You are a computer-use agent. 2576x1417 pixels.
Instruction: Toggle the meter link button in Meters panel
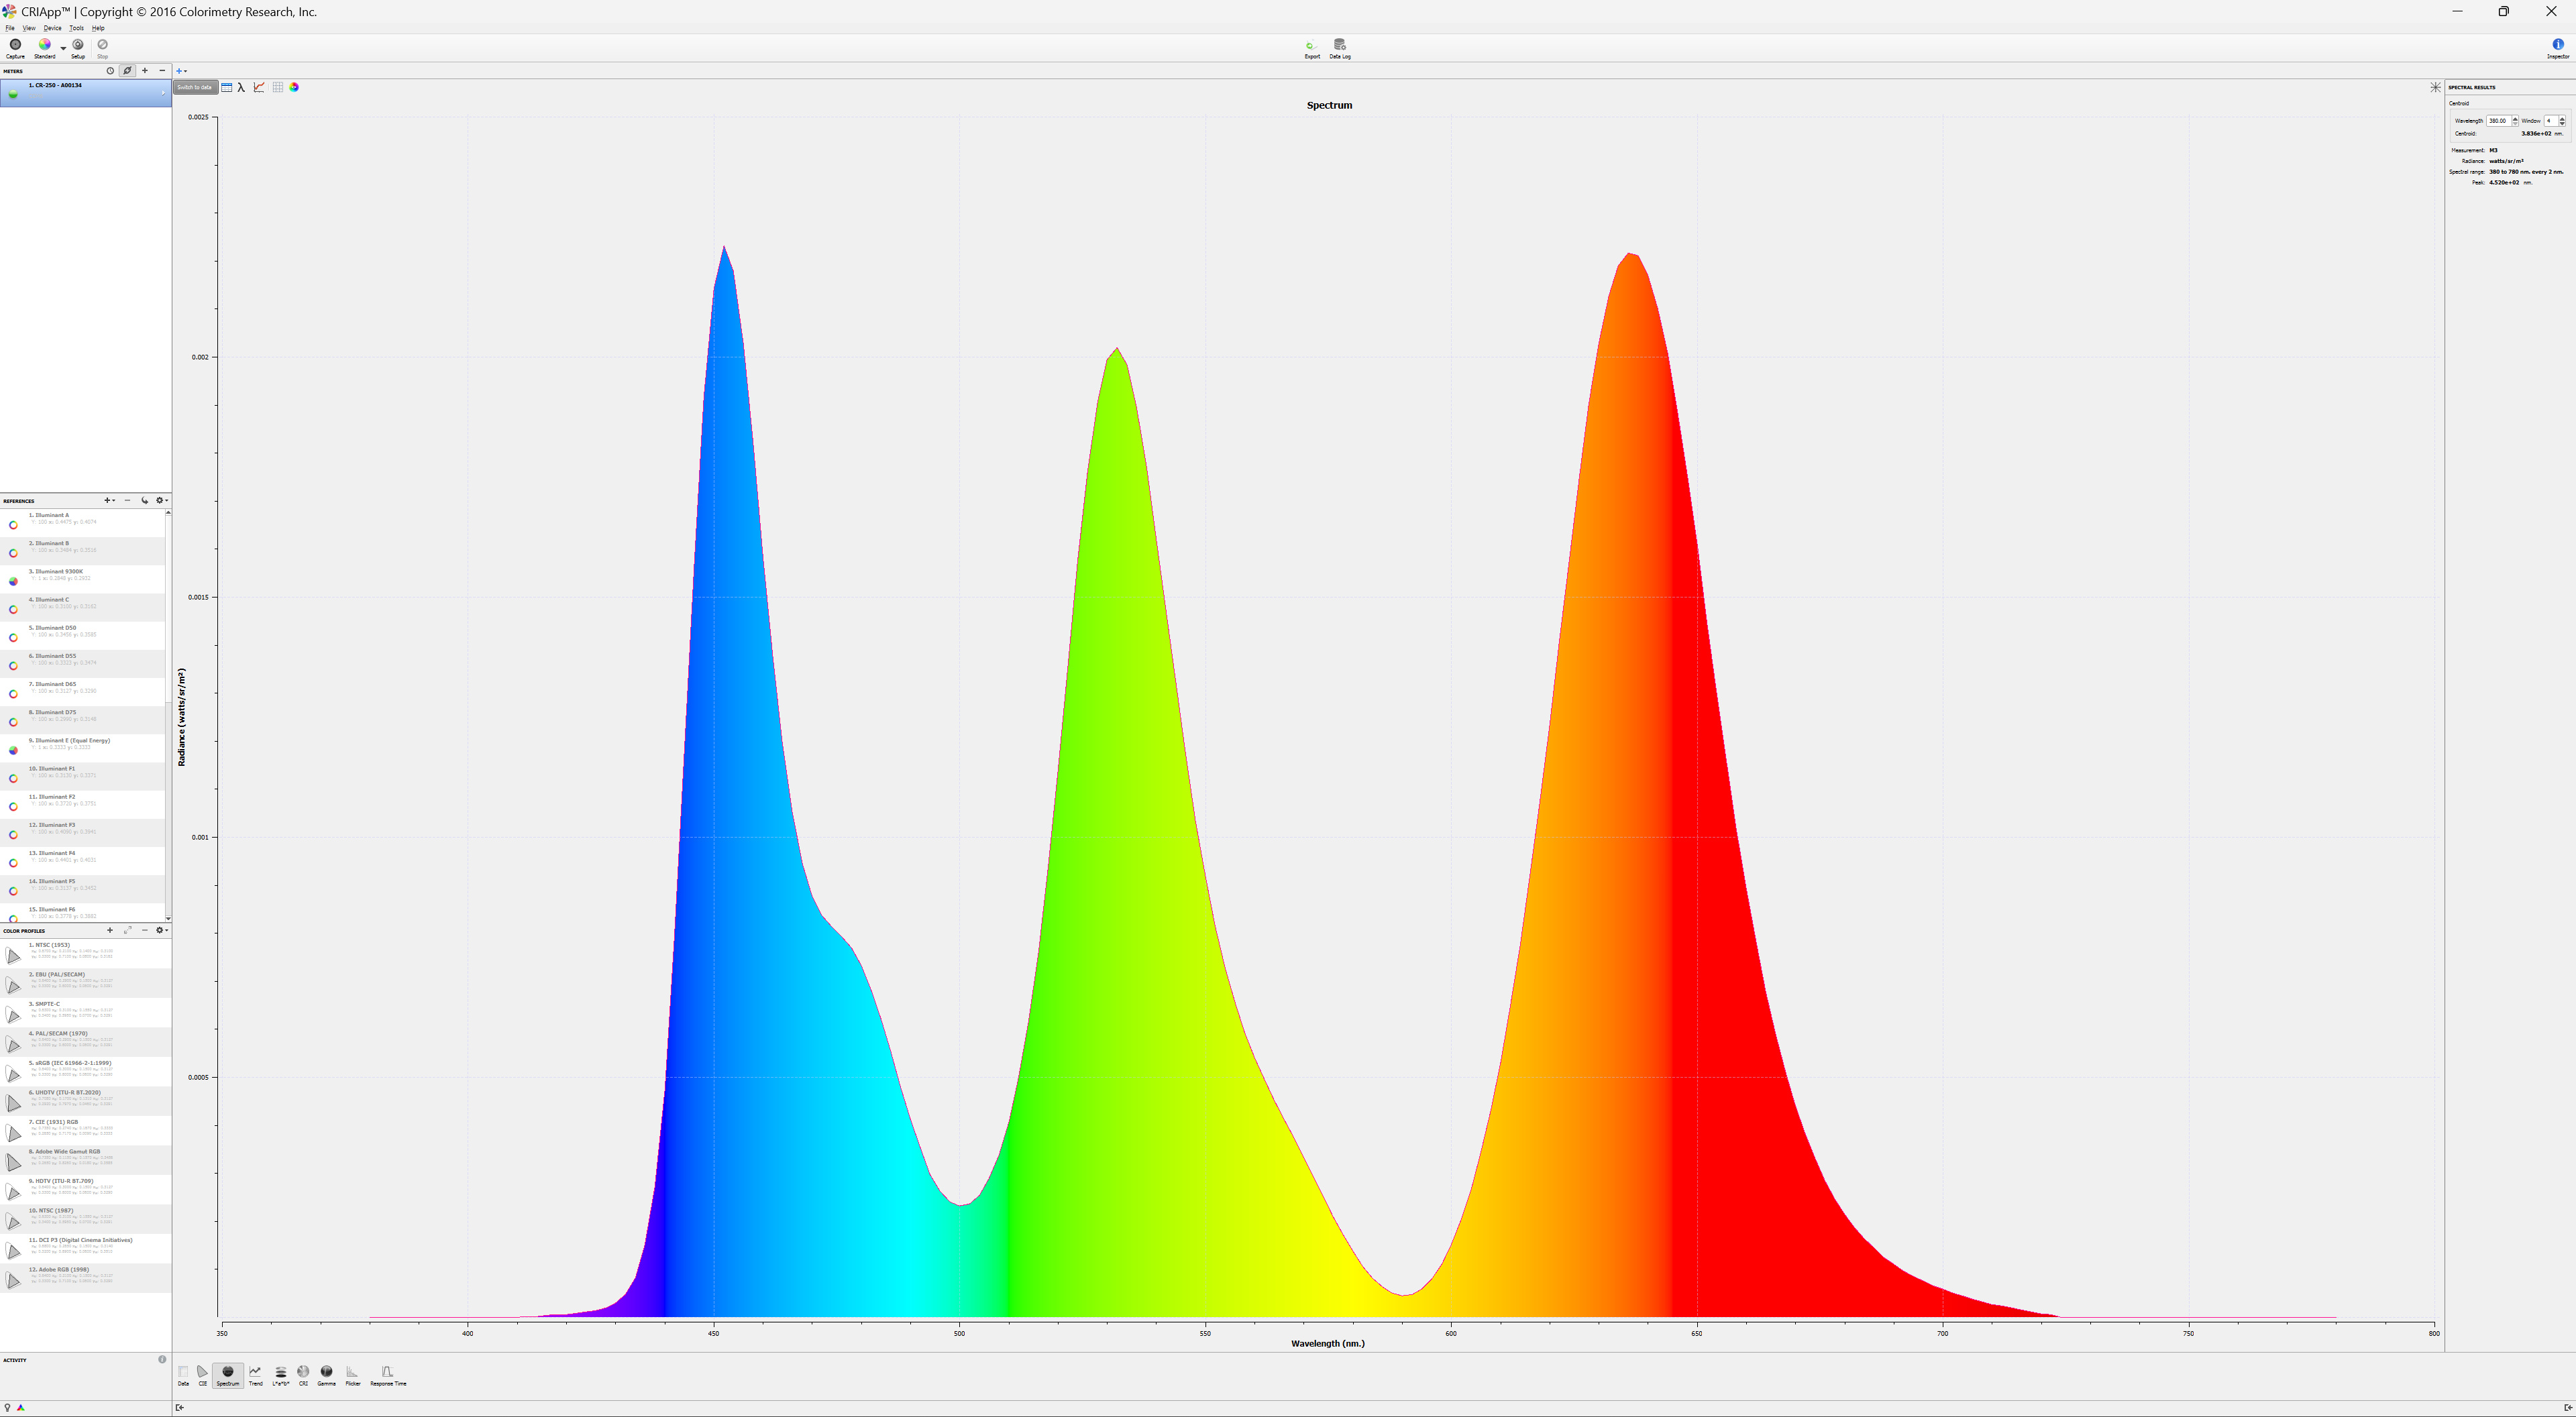click(x=127, y=71)
